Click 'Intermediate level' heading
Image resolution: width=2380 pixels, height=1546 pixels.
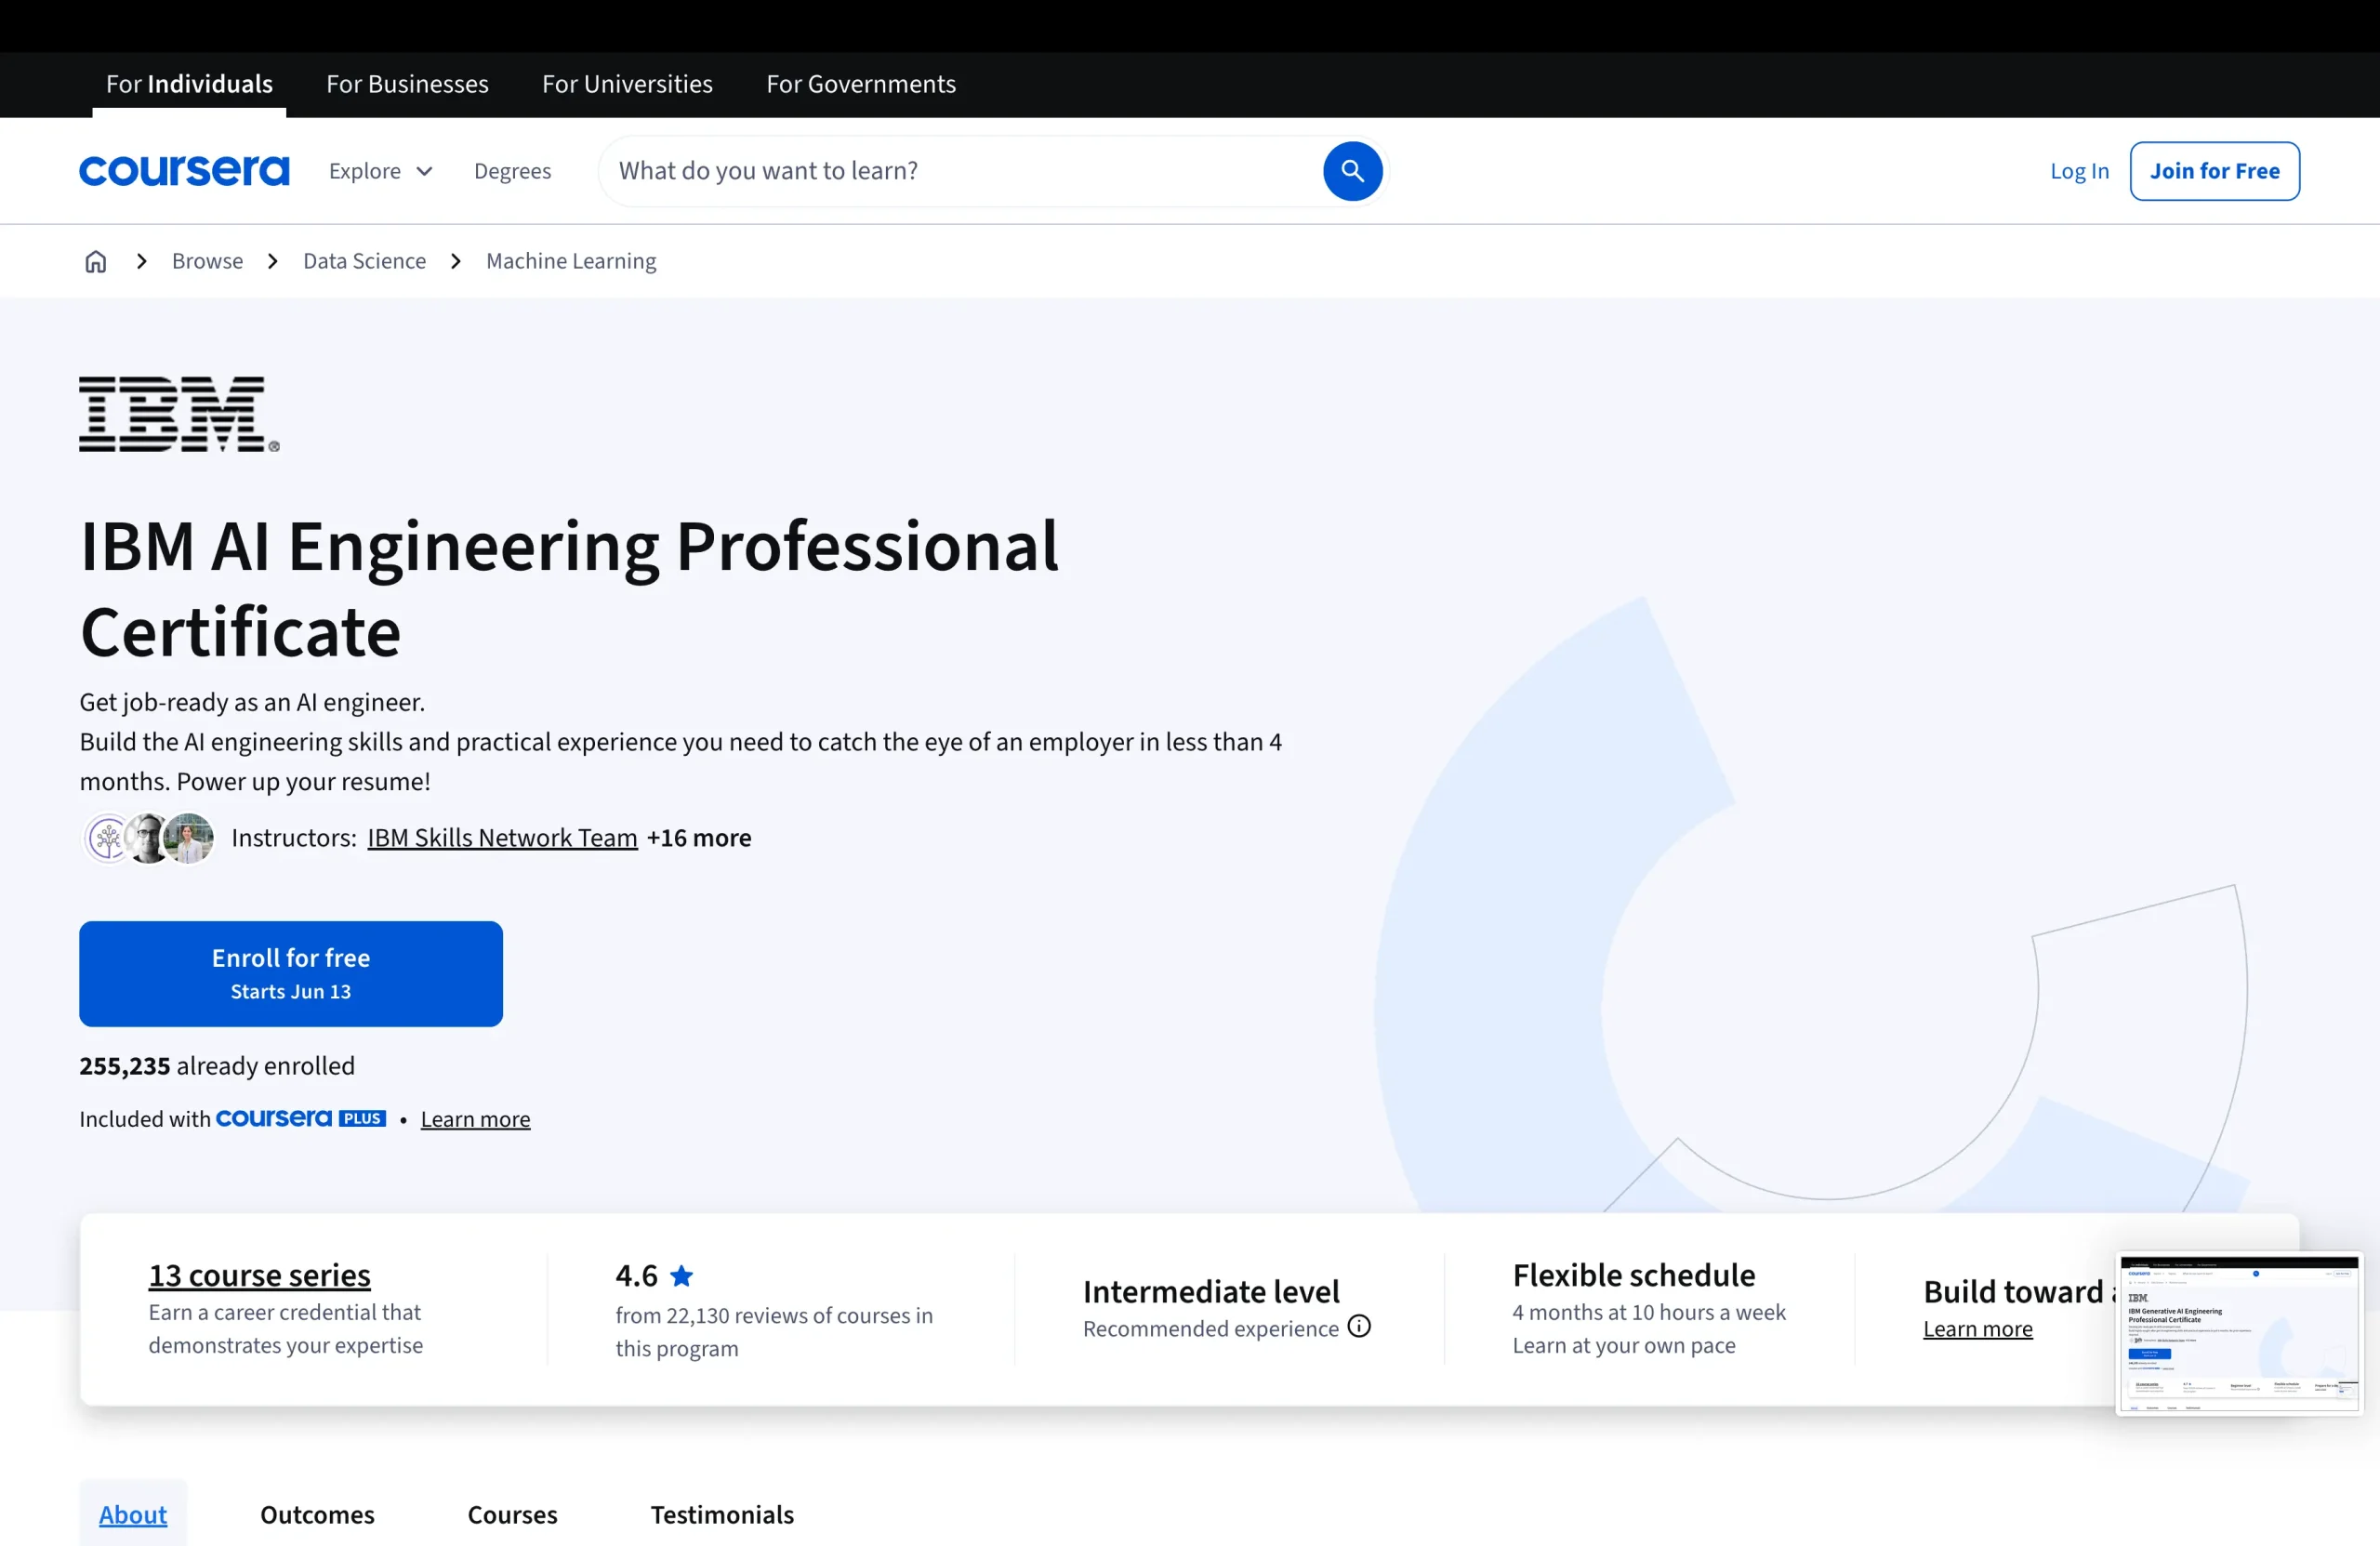click(x=1210, y=1292)
